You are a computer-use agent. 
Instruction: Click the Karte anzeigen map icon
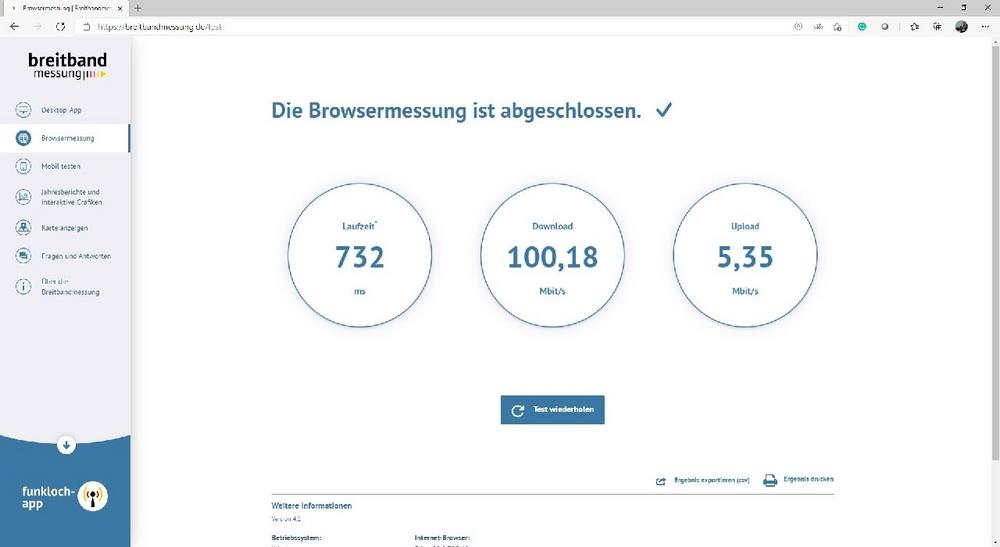(x=23, y=227)
